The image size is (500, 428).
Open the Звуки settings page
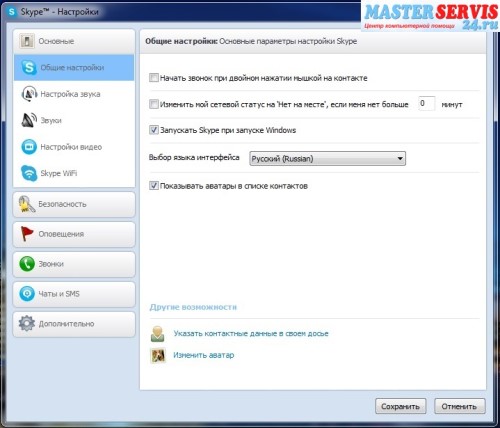[x=74, y=120]
